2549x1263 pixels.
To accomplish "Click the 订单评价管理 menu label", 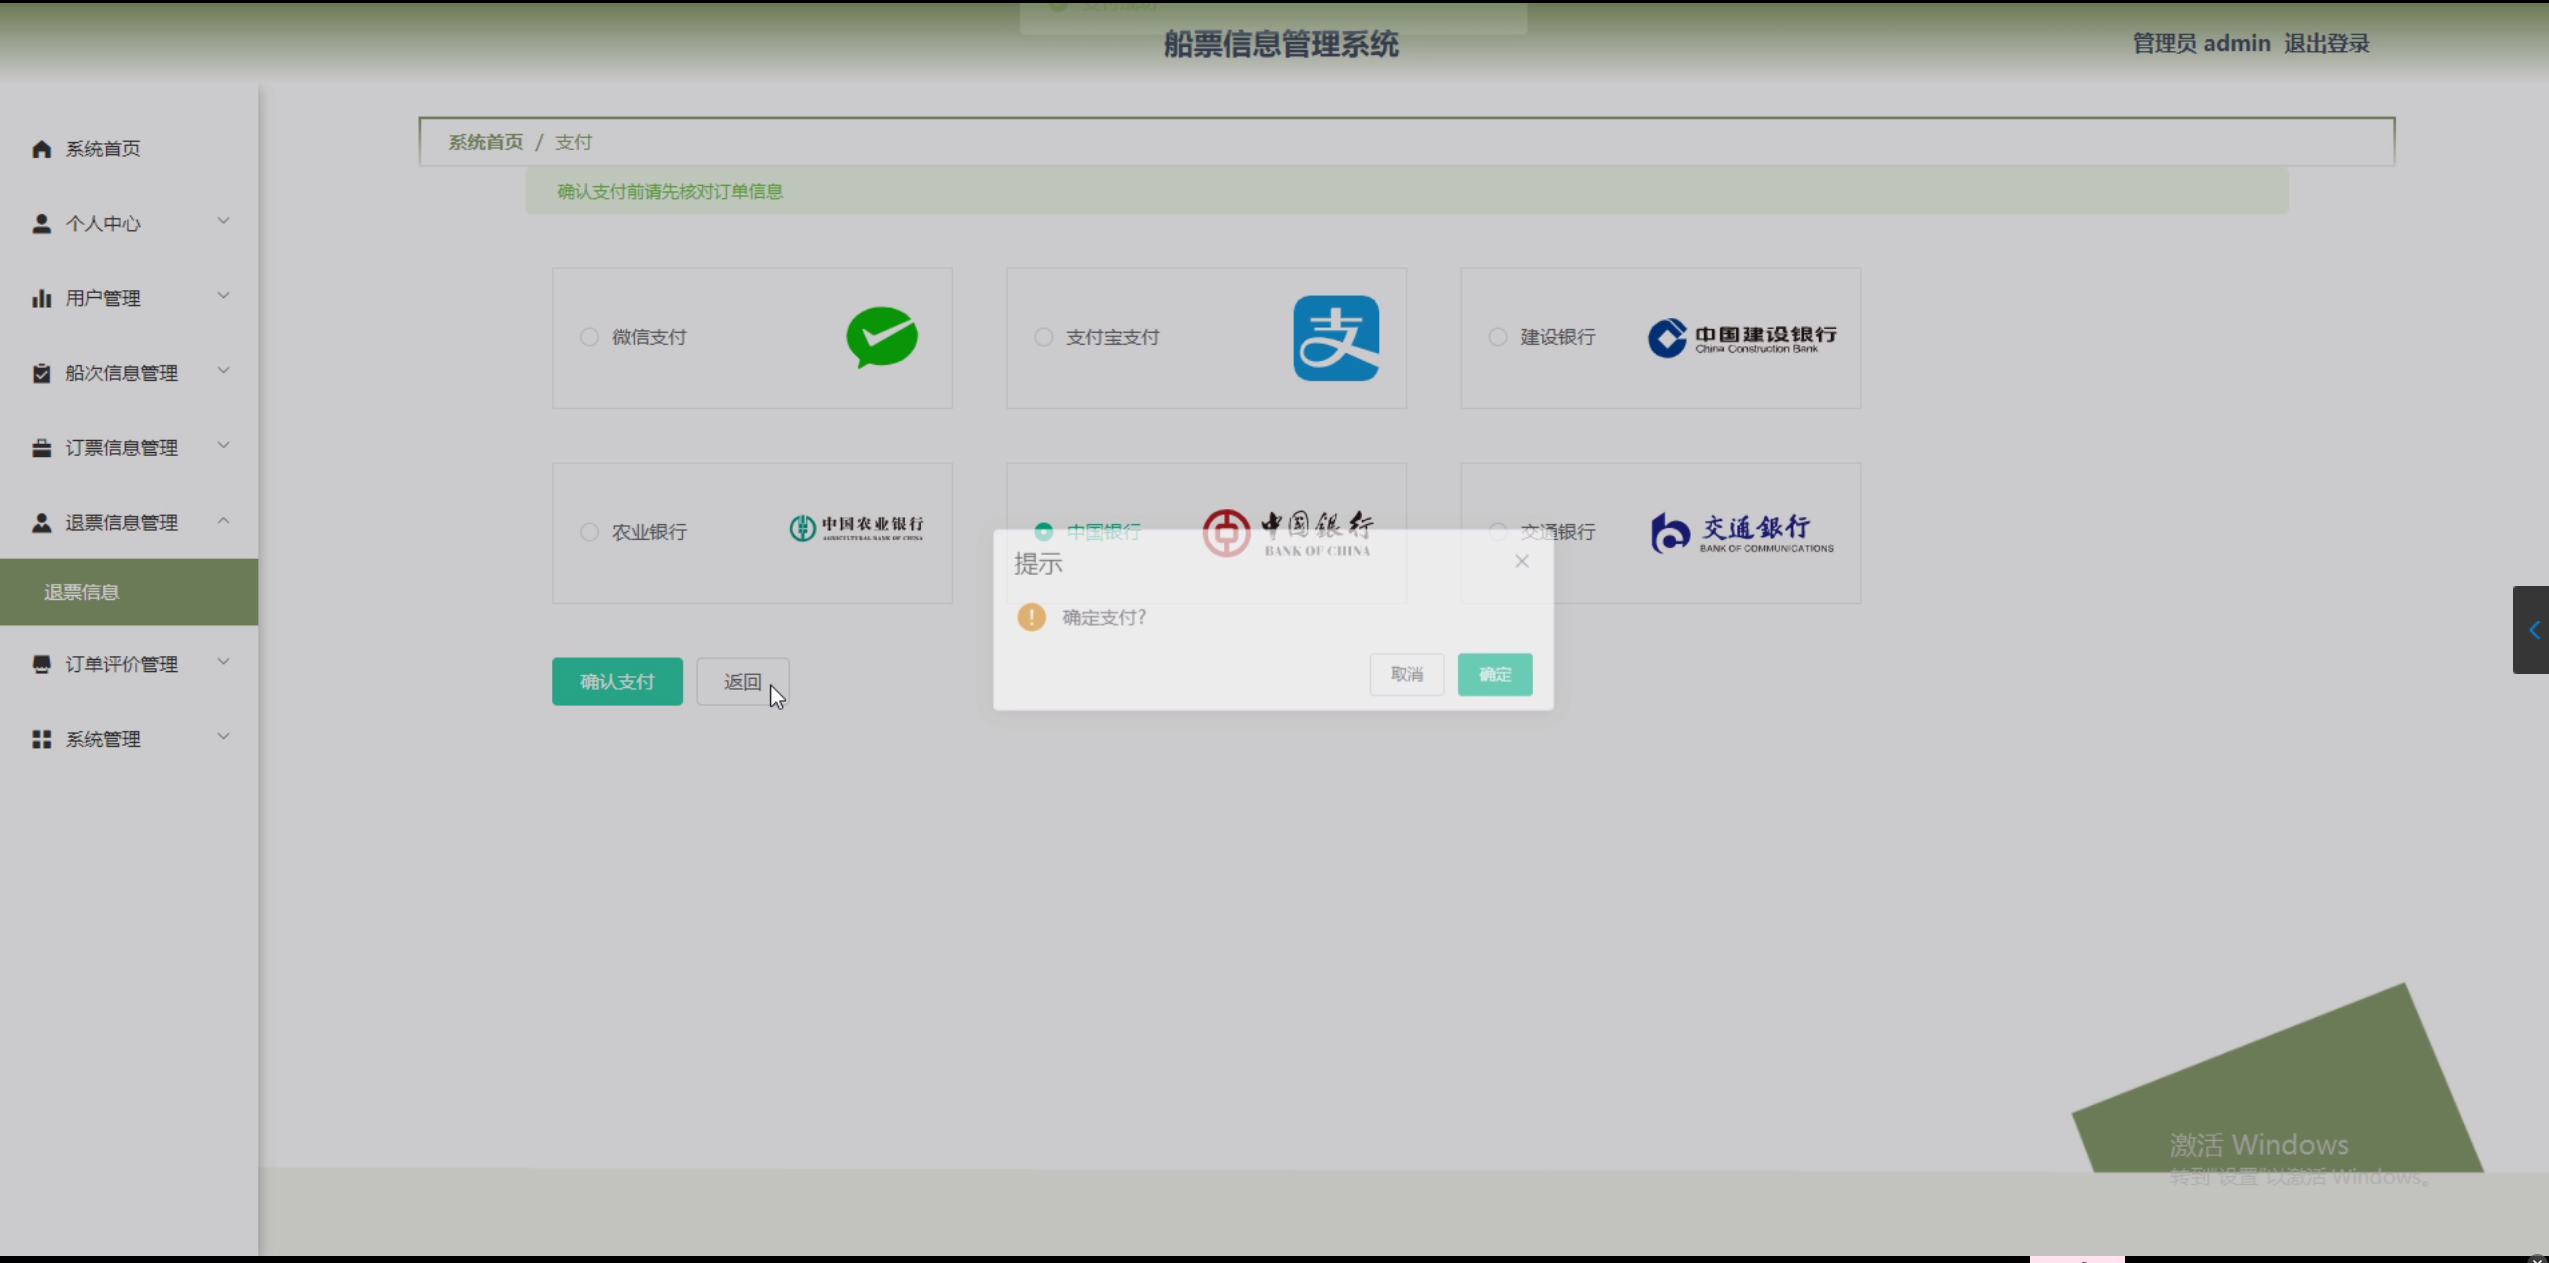I will click(122, 664).
